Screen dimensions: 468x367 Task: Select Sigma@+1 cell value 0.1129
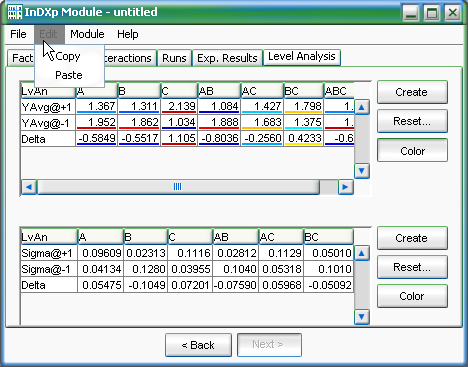pyautogui.click(x=281, y=253)
